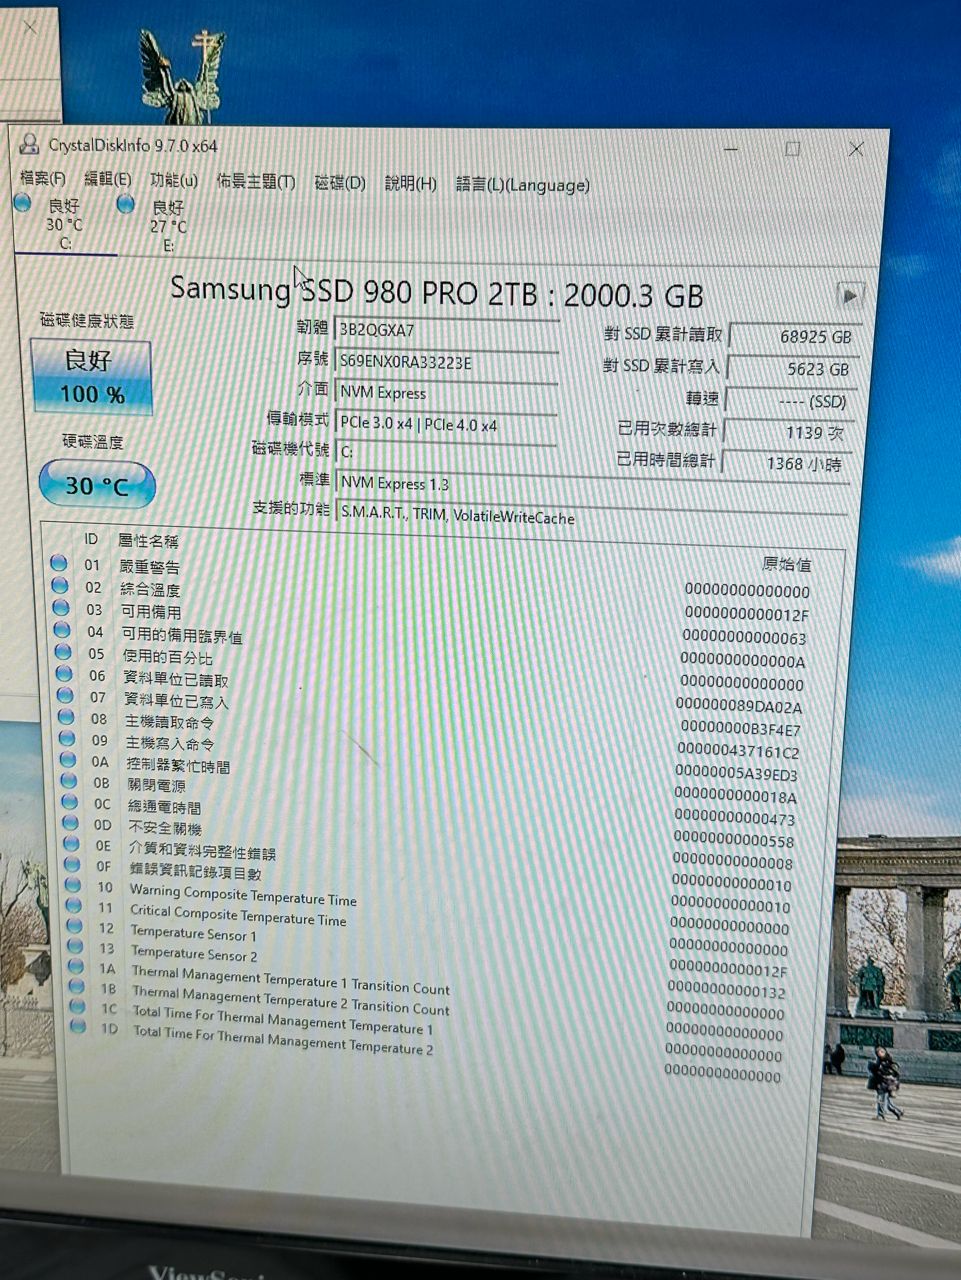This screenshot has height=1280, width=961.
Task: Click status orb of attribute 05 使用的百分比
Action: (63, 654)
